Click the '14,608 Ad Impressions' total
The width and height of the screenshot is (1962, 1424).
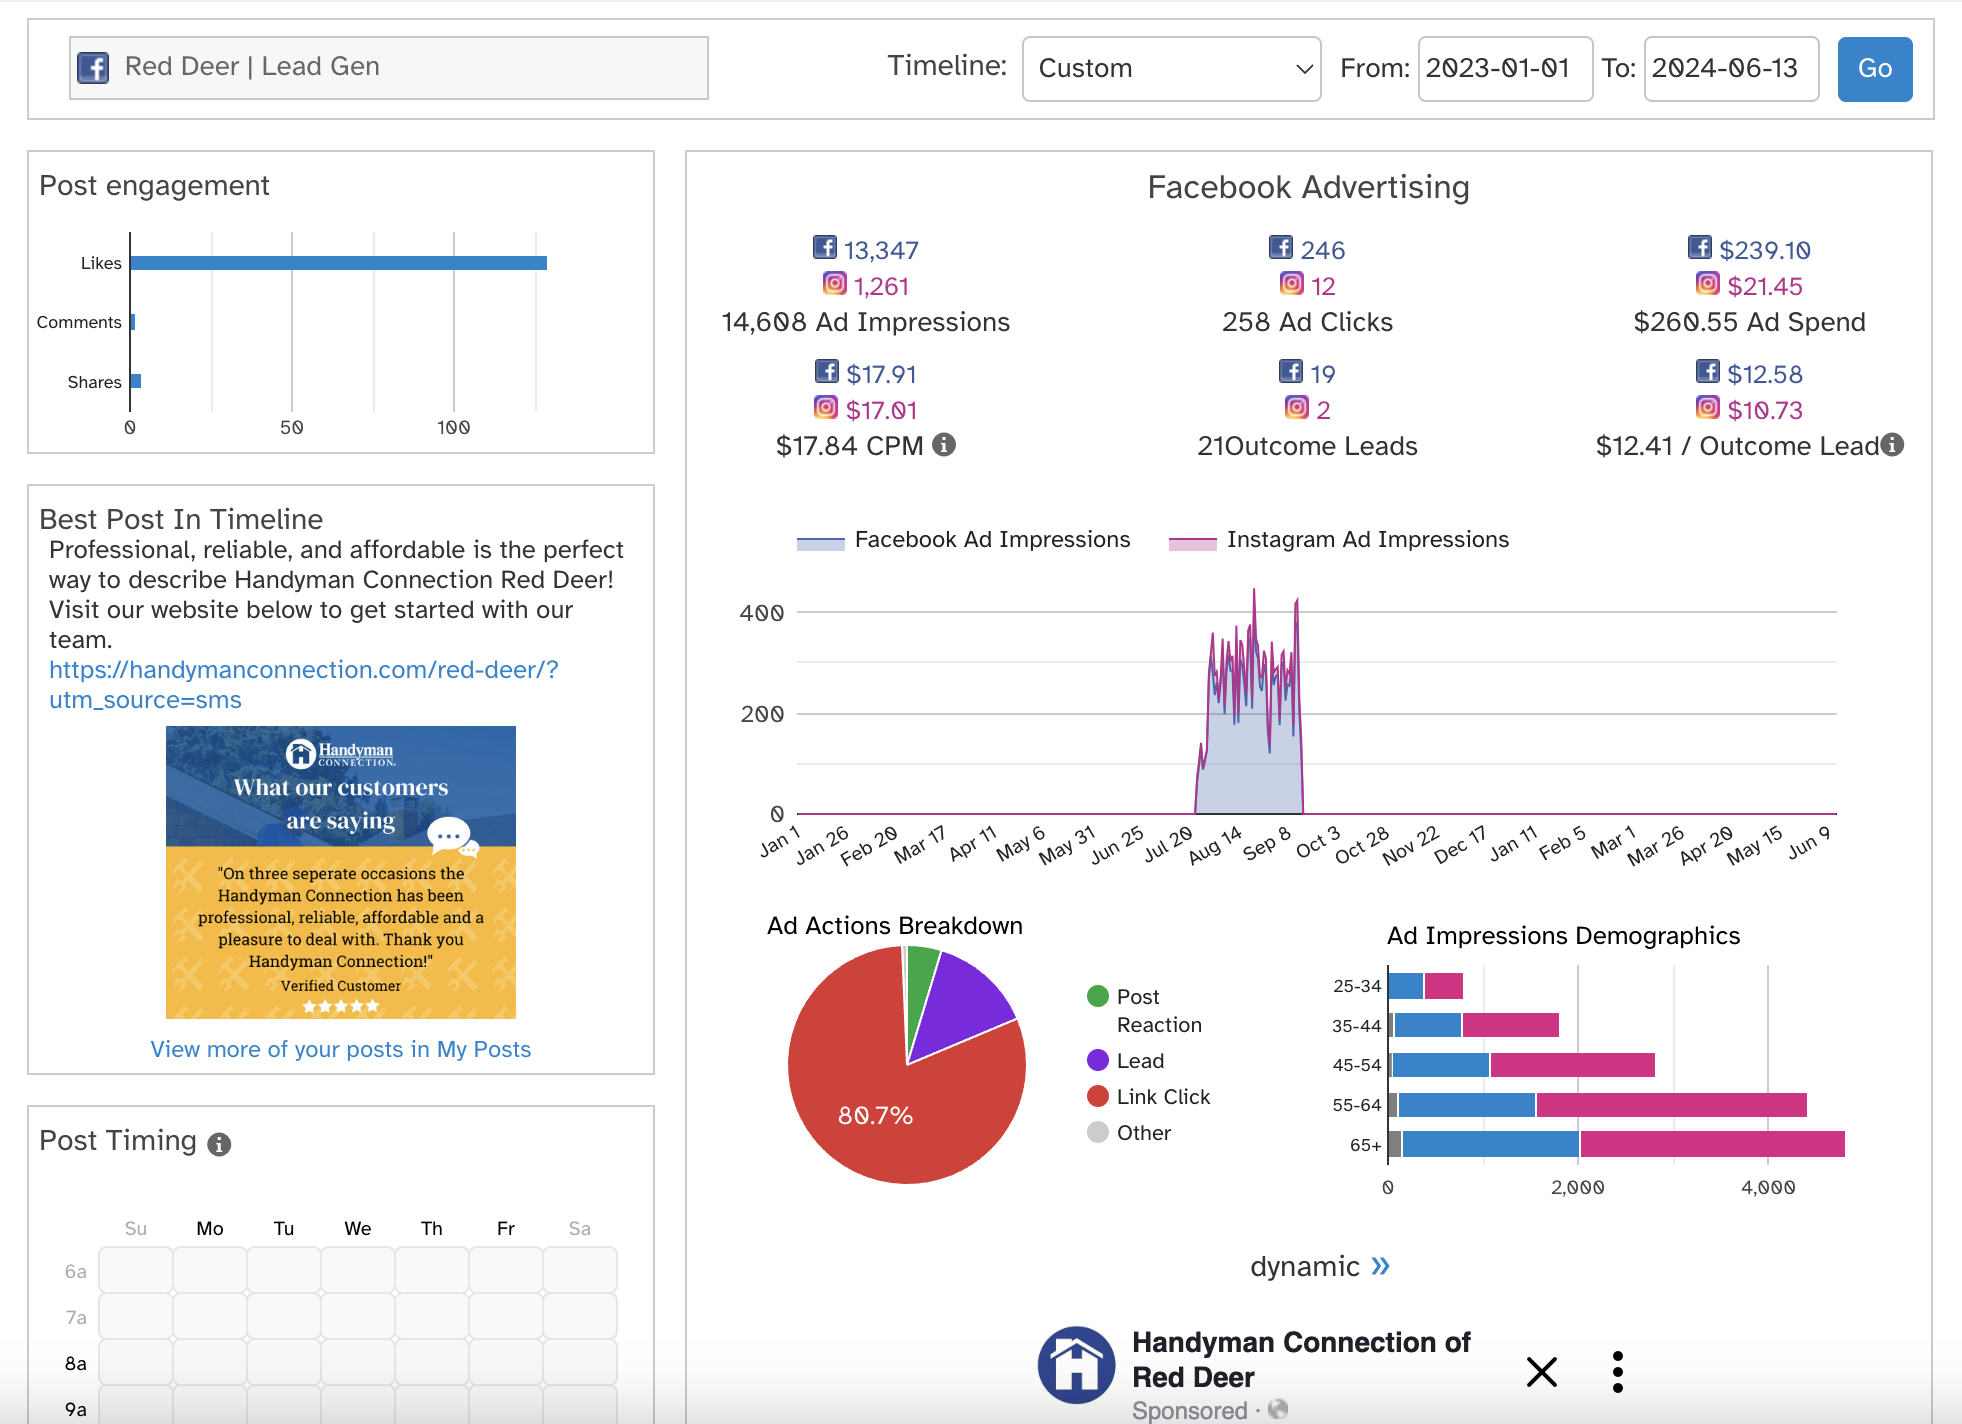(x=865, y=322)
